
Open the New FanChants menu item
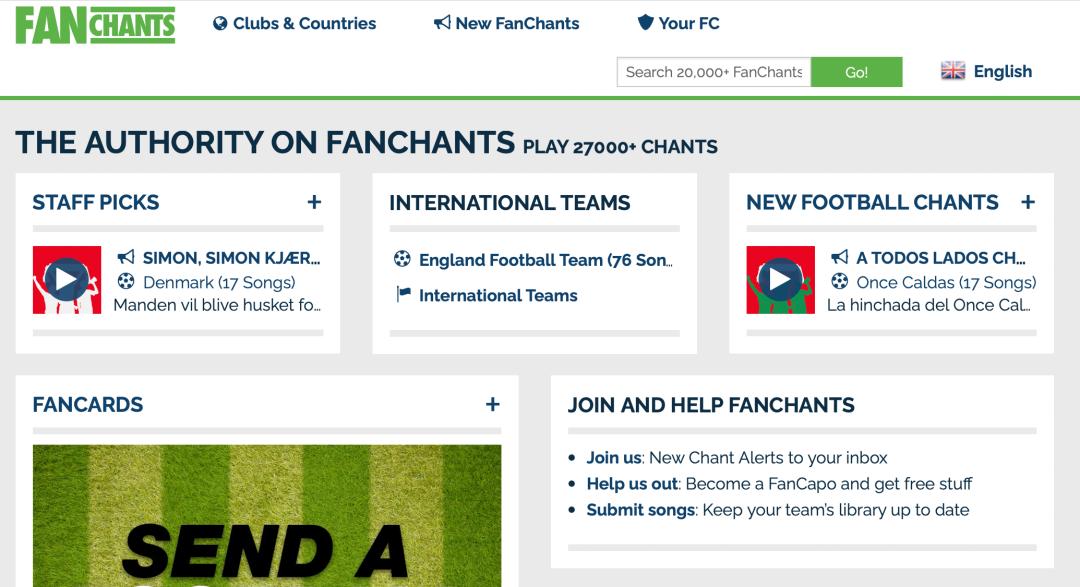click(507, 23)
